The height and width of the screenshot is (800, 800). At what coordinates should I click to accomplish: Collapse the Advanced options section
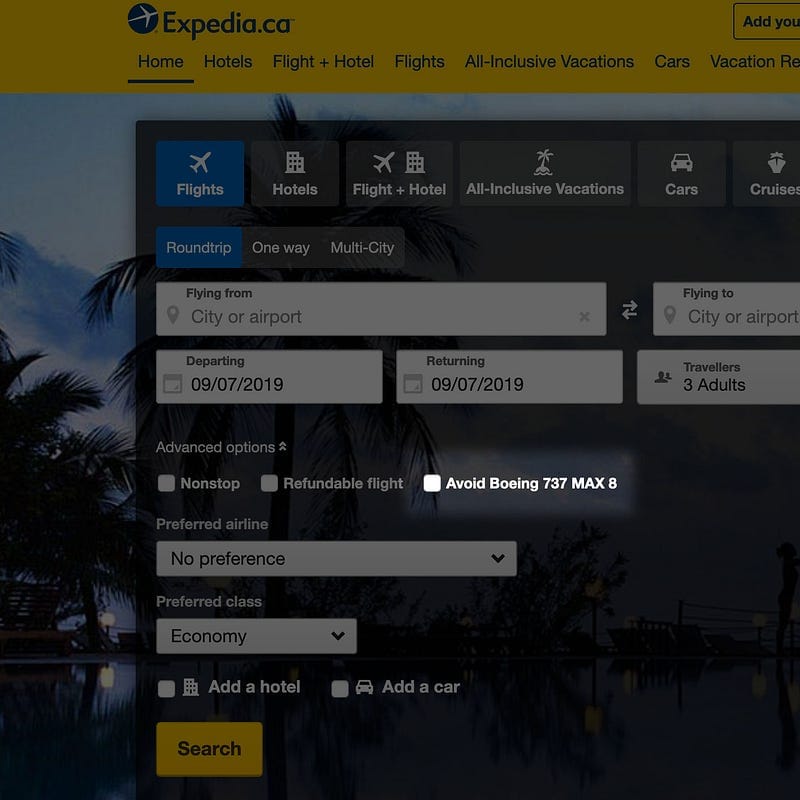[221, 448]
